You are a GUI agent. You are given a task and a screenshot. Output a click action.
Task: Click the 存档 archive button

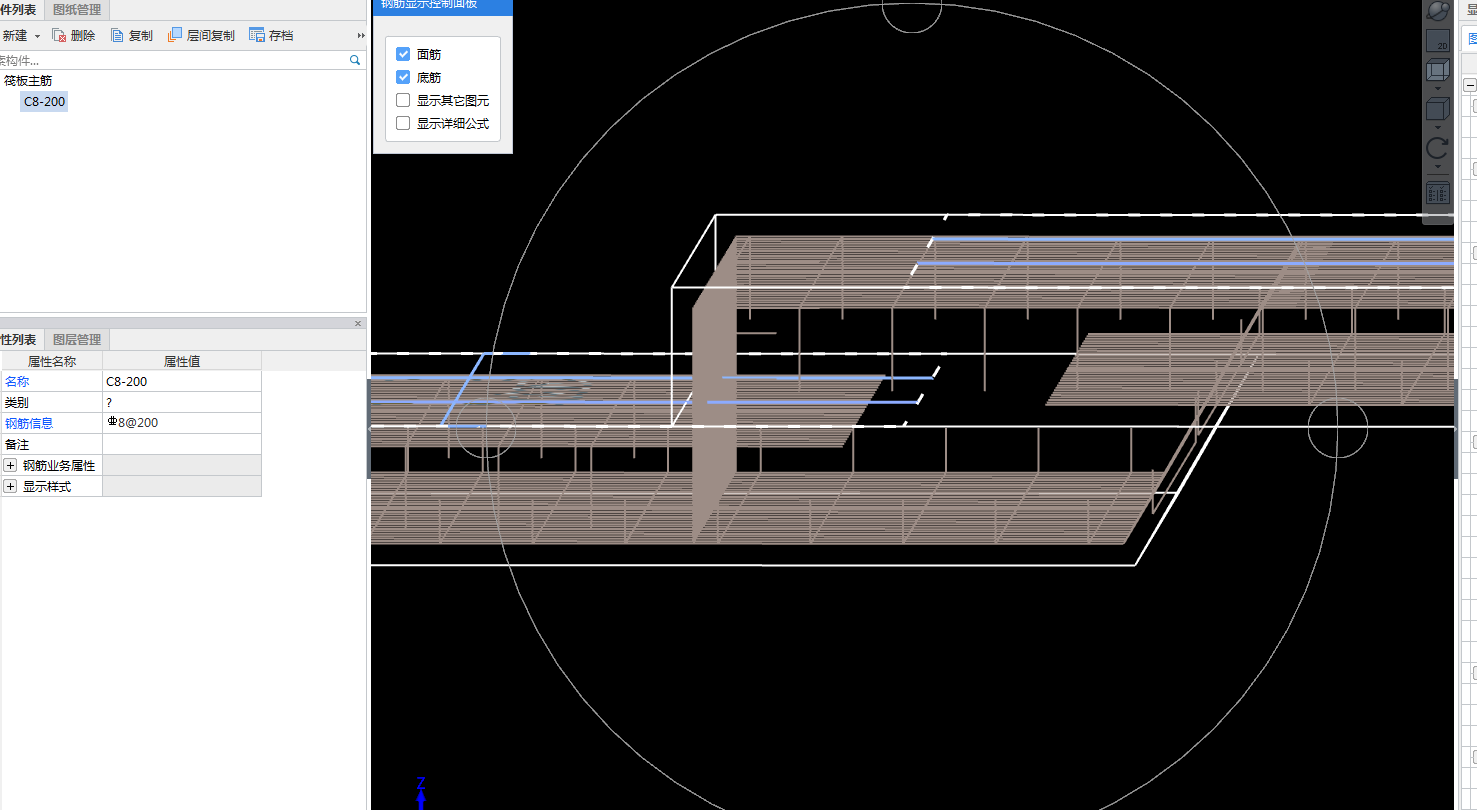(x=271, y=35)
